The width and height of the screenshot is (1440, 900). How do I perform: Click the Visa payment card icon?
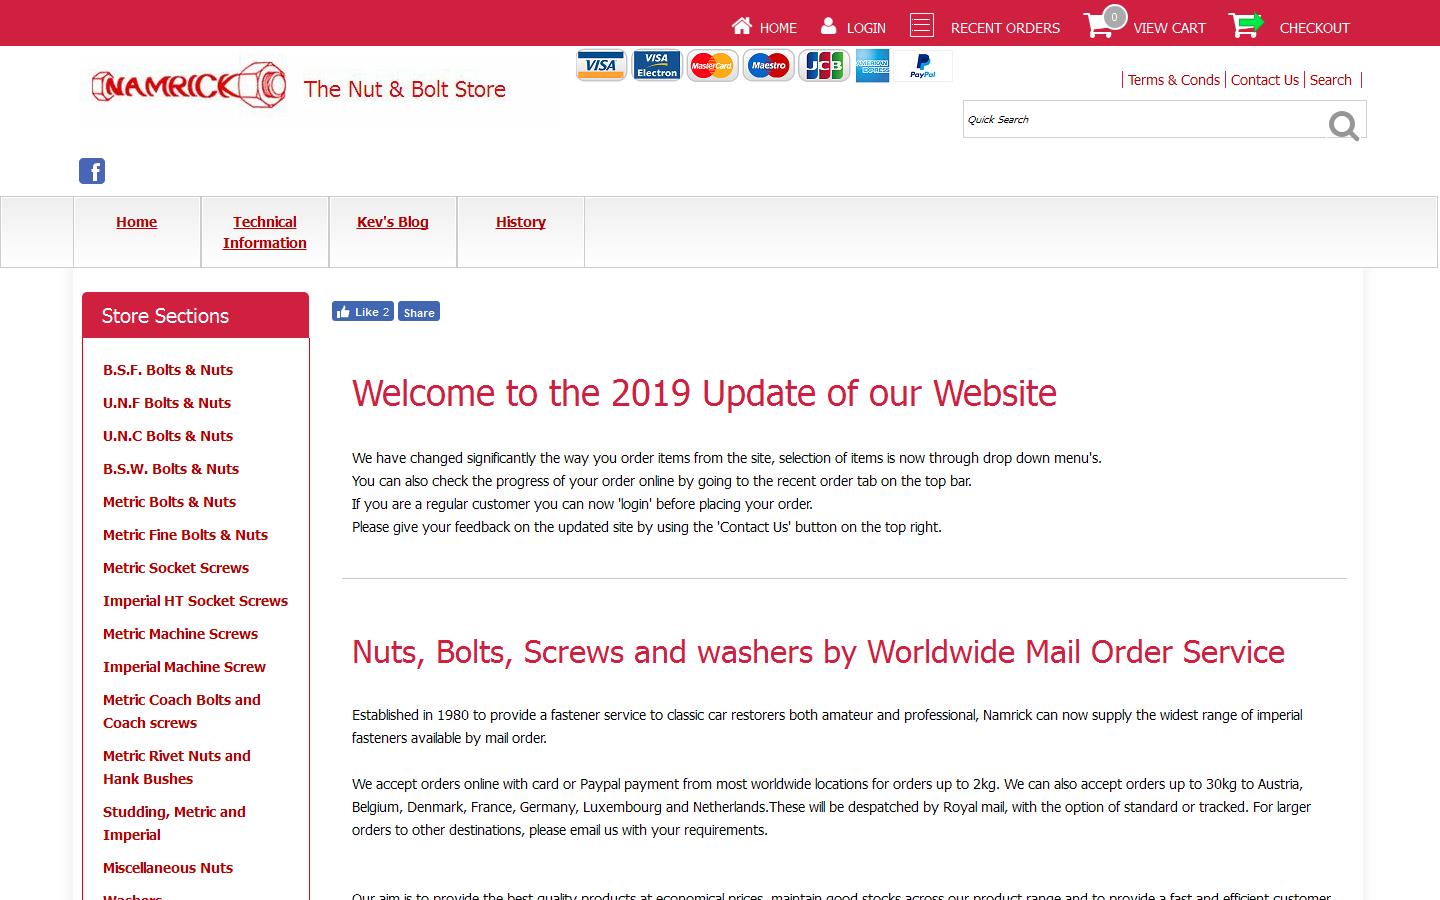tap(600, 64)
